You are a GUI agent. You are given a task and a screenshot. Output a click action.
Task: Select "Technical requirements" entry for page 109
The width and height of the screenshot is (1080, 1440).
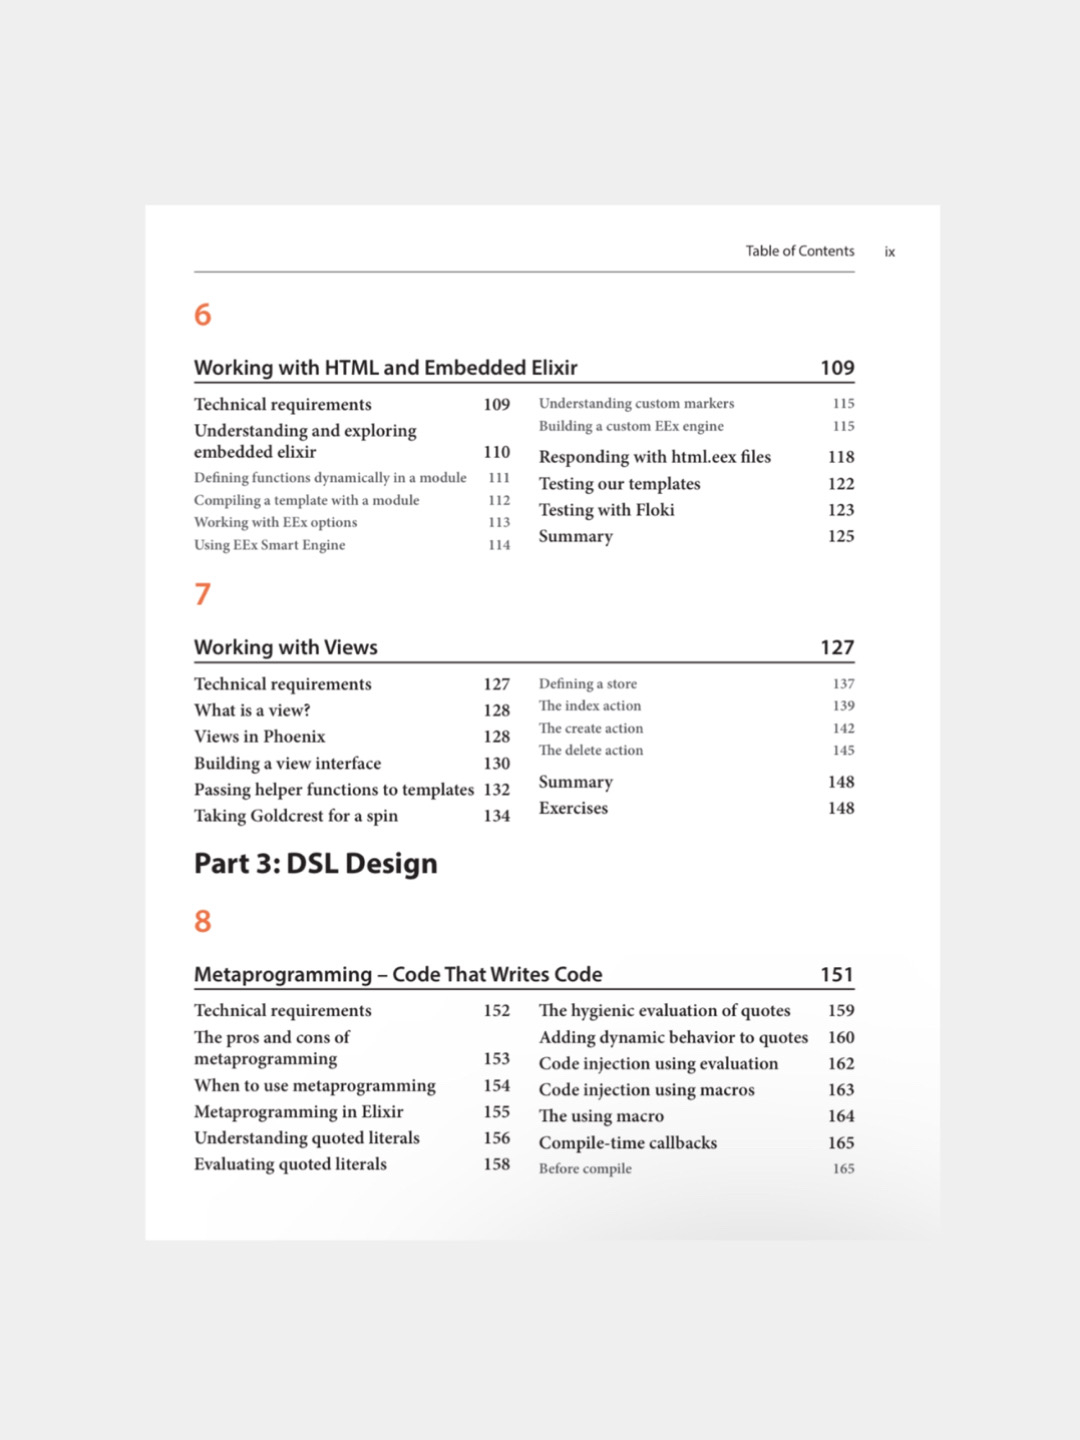[x=283, y=404]
